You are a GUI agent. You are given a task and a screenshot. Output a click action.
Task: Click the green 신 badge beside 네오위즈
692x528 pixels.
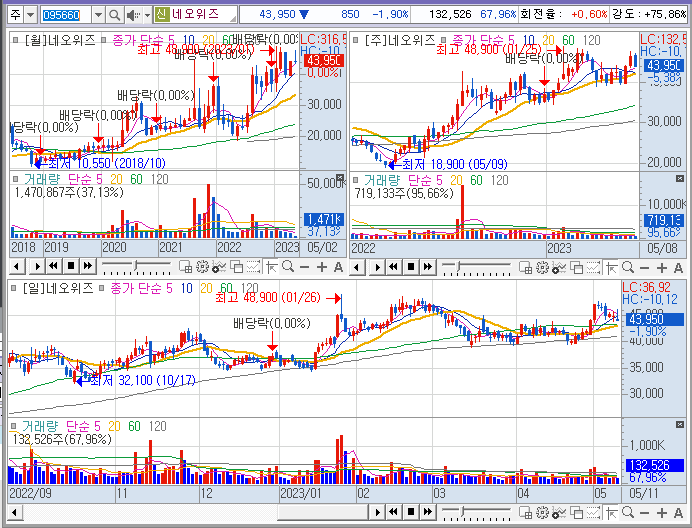pyautogui.click(x=162, y=15)
